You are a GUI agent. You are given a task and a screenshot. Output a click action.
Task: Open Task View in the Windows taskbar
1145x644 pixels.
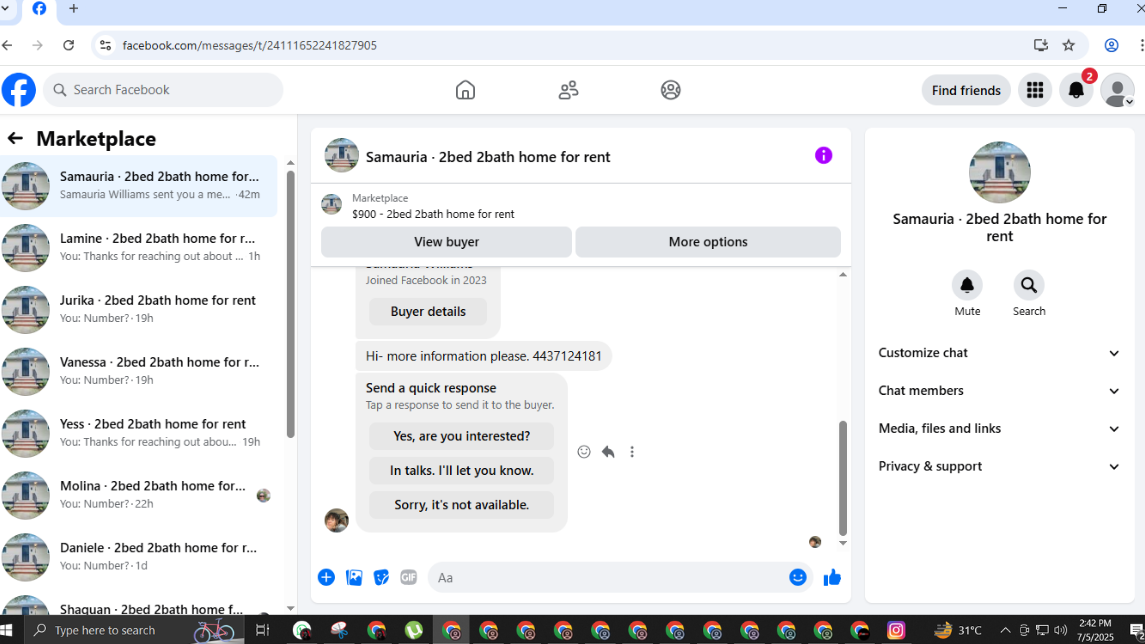click(262, 629)
